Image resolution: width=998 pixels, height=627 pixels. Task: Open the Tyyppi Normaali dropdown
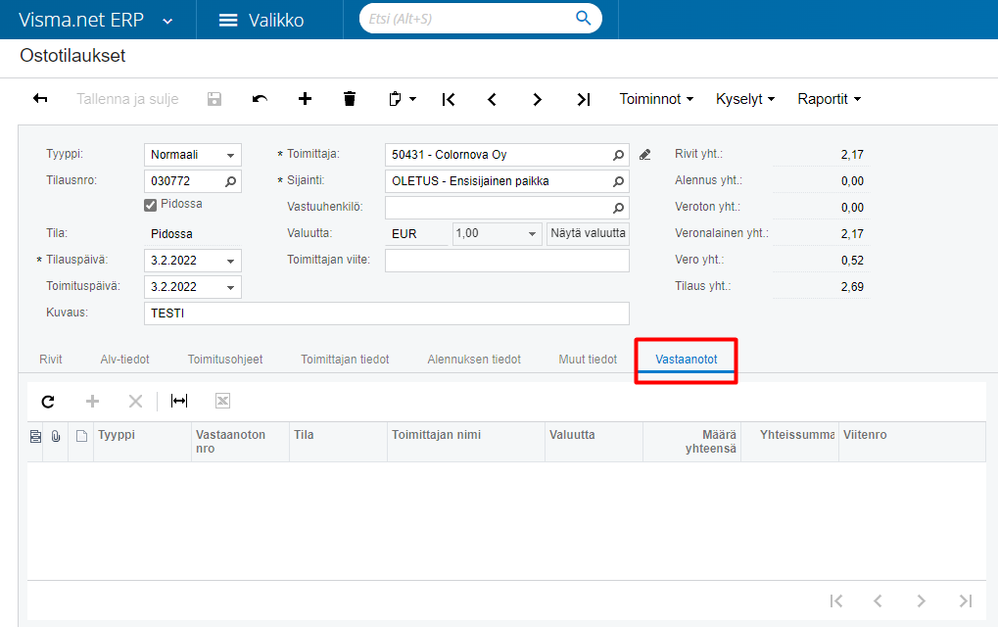click(x=230, y=155)
